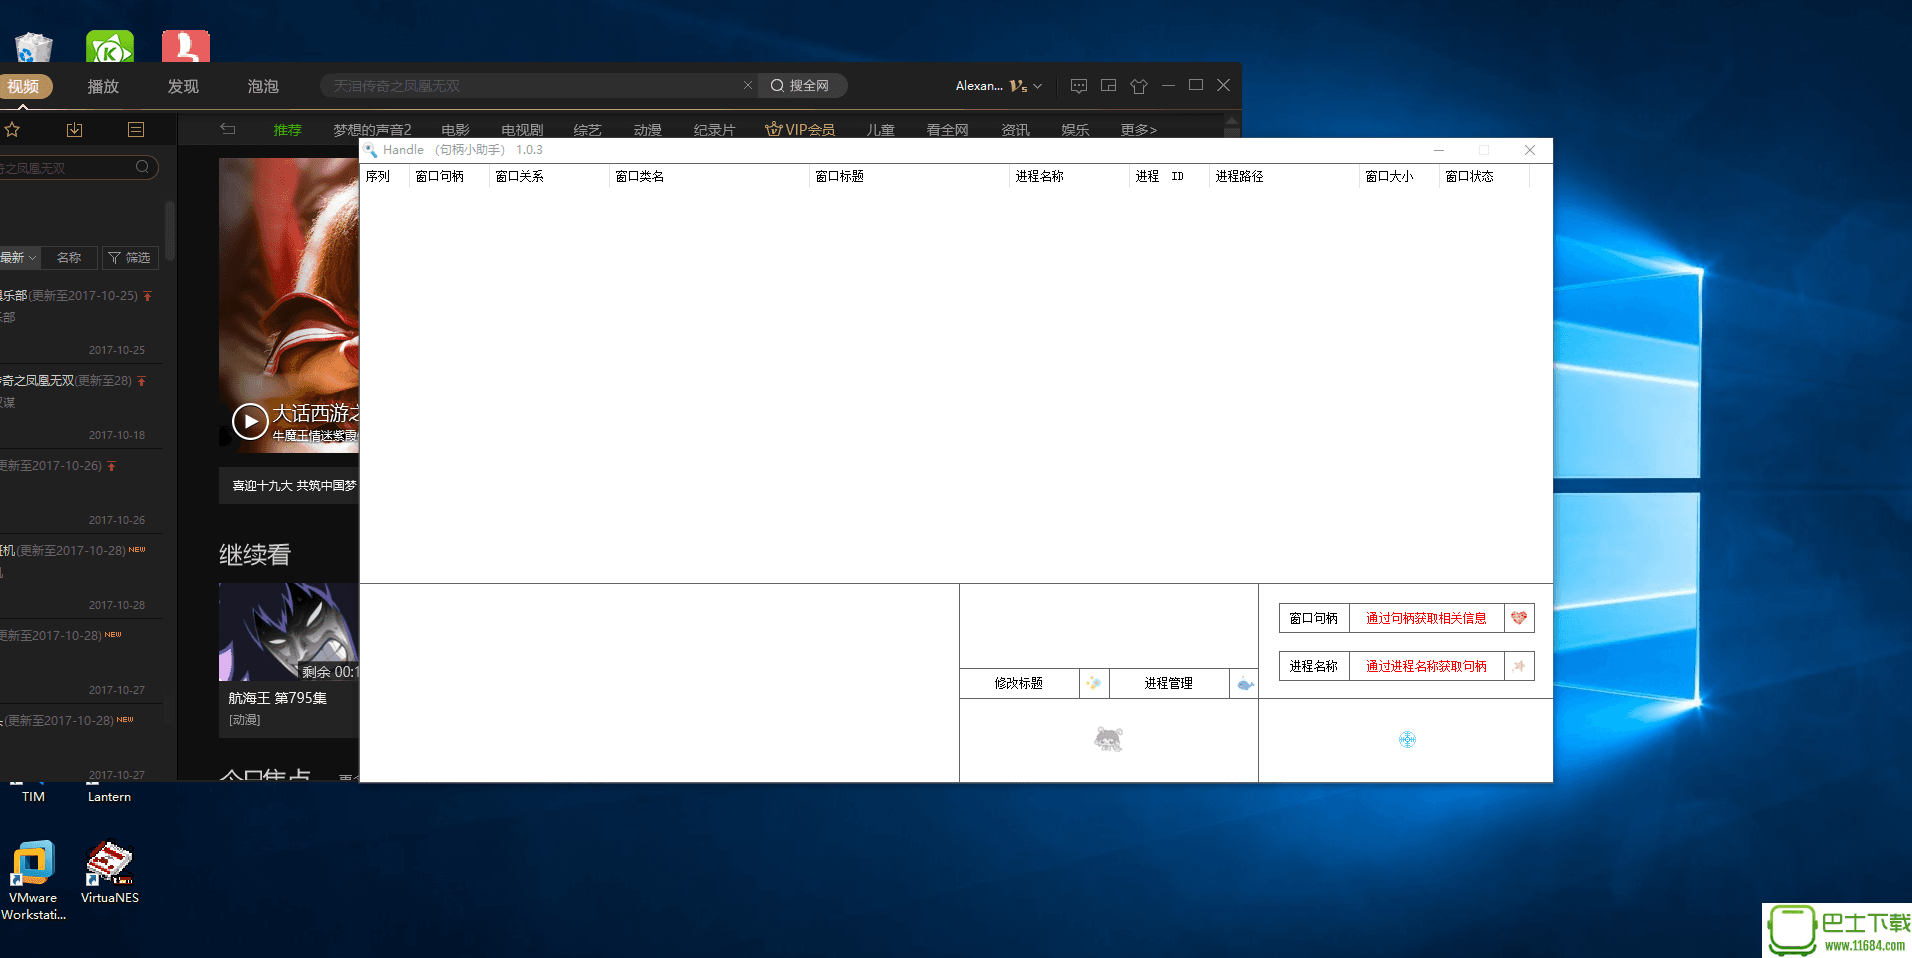Expand the 更多> category menu

[1138, 130]
